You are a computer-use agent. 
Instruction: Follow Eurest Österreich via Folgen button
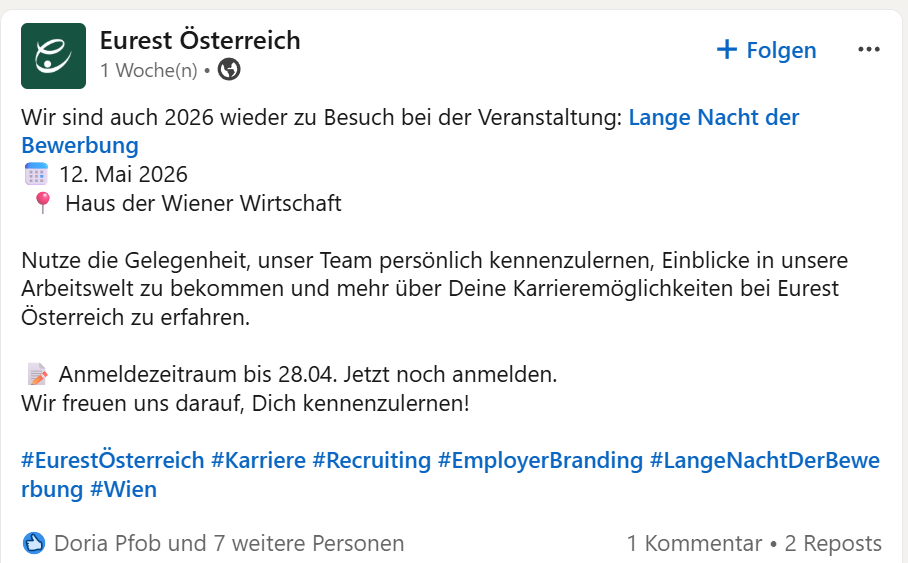[766, 50]
